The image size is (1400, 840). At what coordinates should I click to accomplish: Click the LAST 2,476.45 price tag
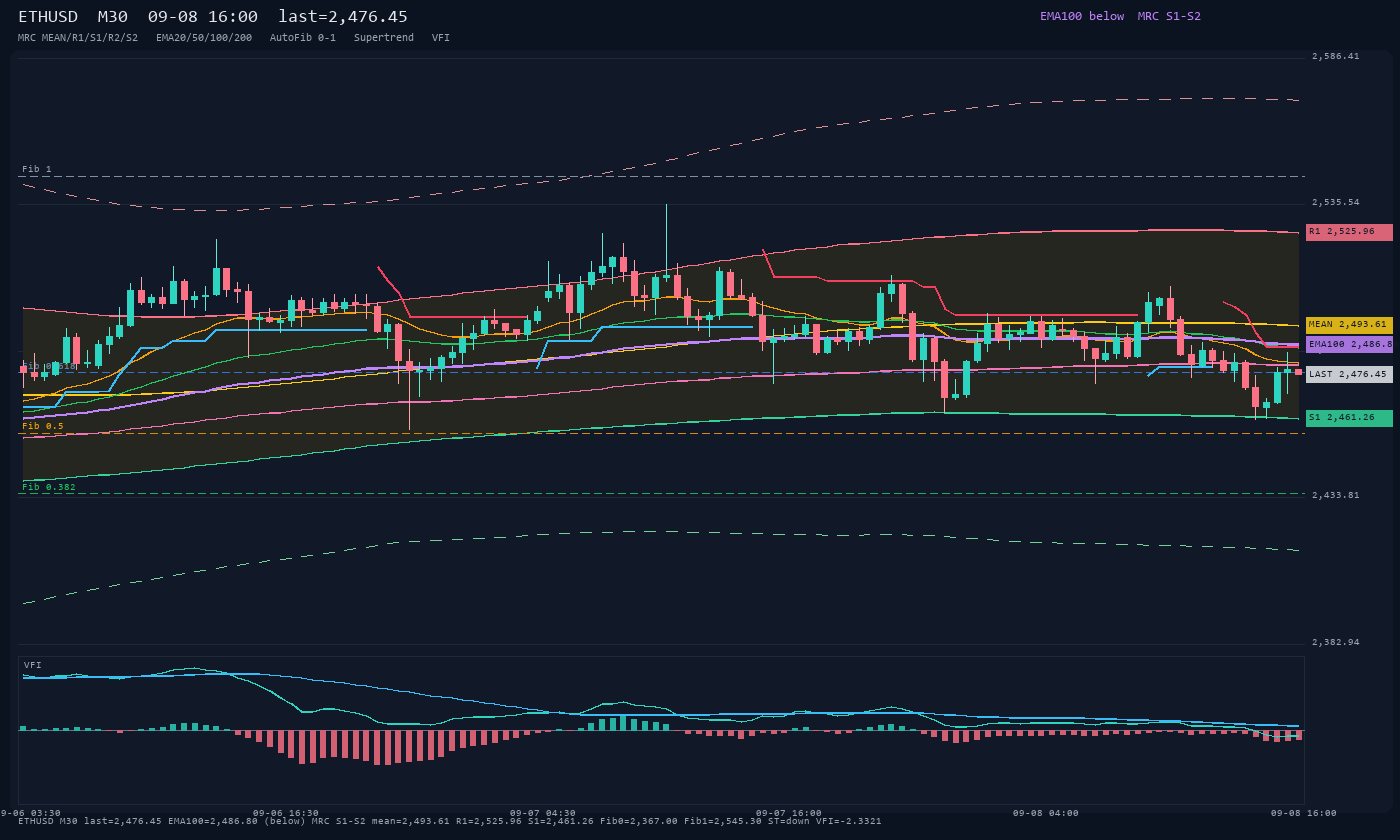[x=1349, y=375]
